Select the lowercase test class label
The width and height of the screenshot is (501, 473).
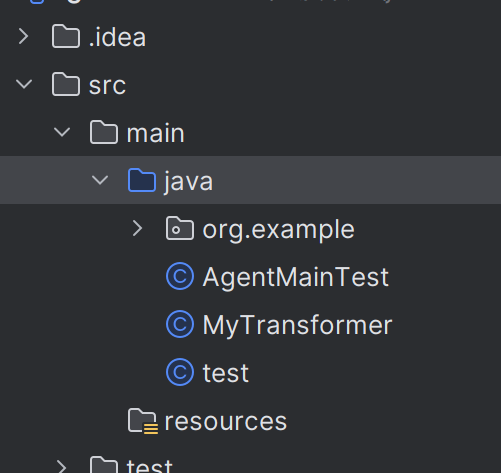coord(226,373)
